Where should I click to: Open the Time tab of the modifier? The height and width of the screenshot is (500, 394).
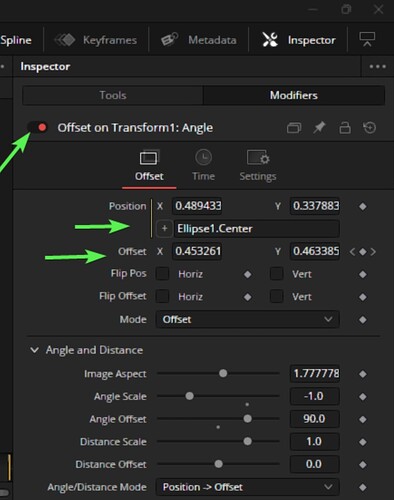203,165
